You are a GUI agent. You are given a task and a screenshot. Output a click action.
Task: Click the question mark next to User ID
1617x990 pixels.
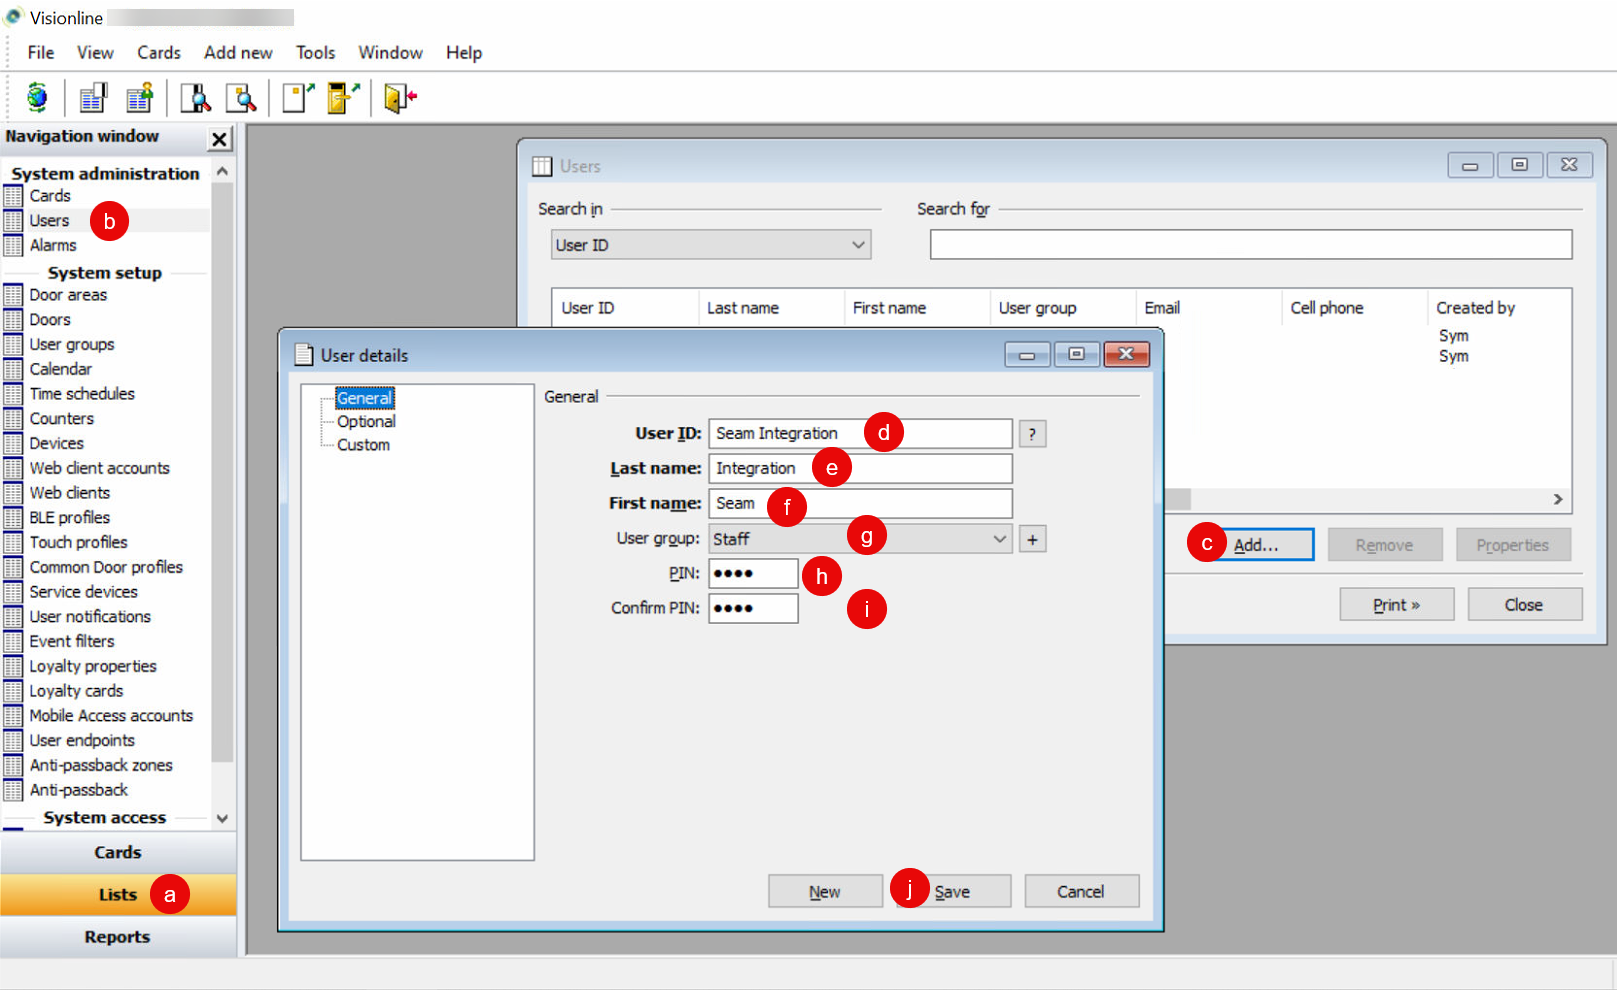(x=1032, y=433)
